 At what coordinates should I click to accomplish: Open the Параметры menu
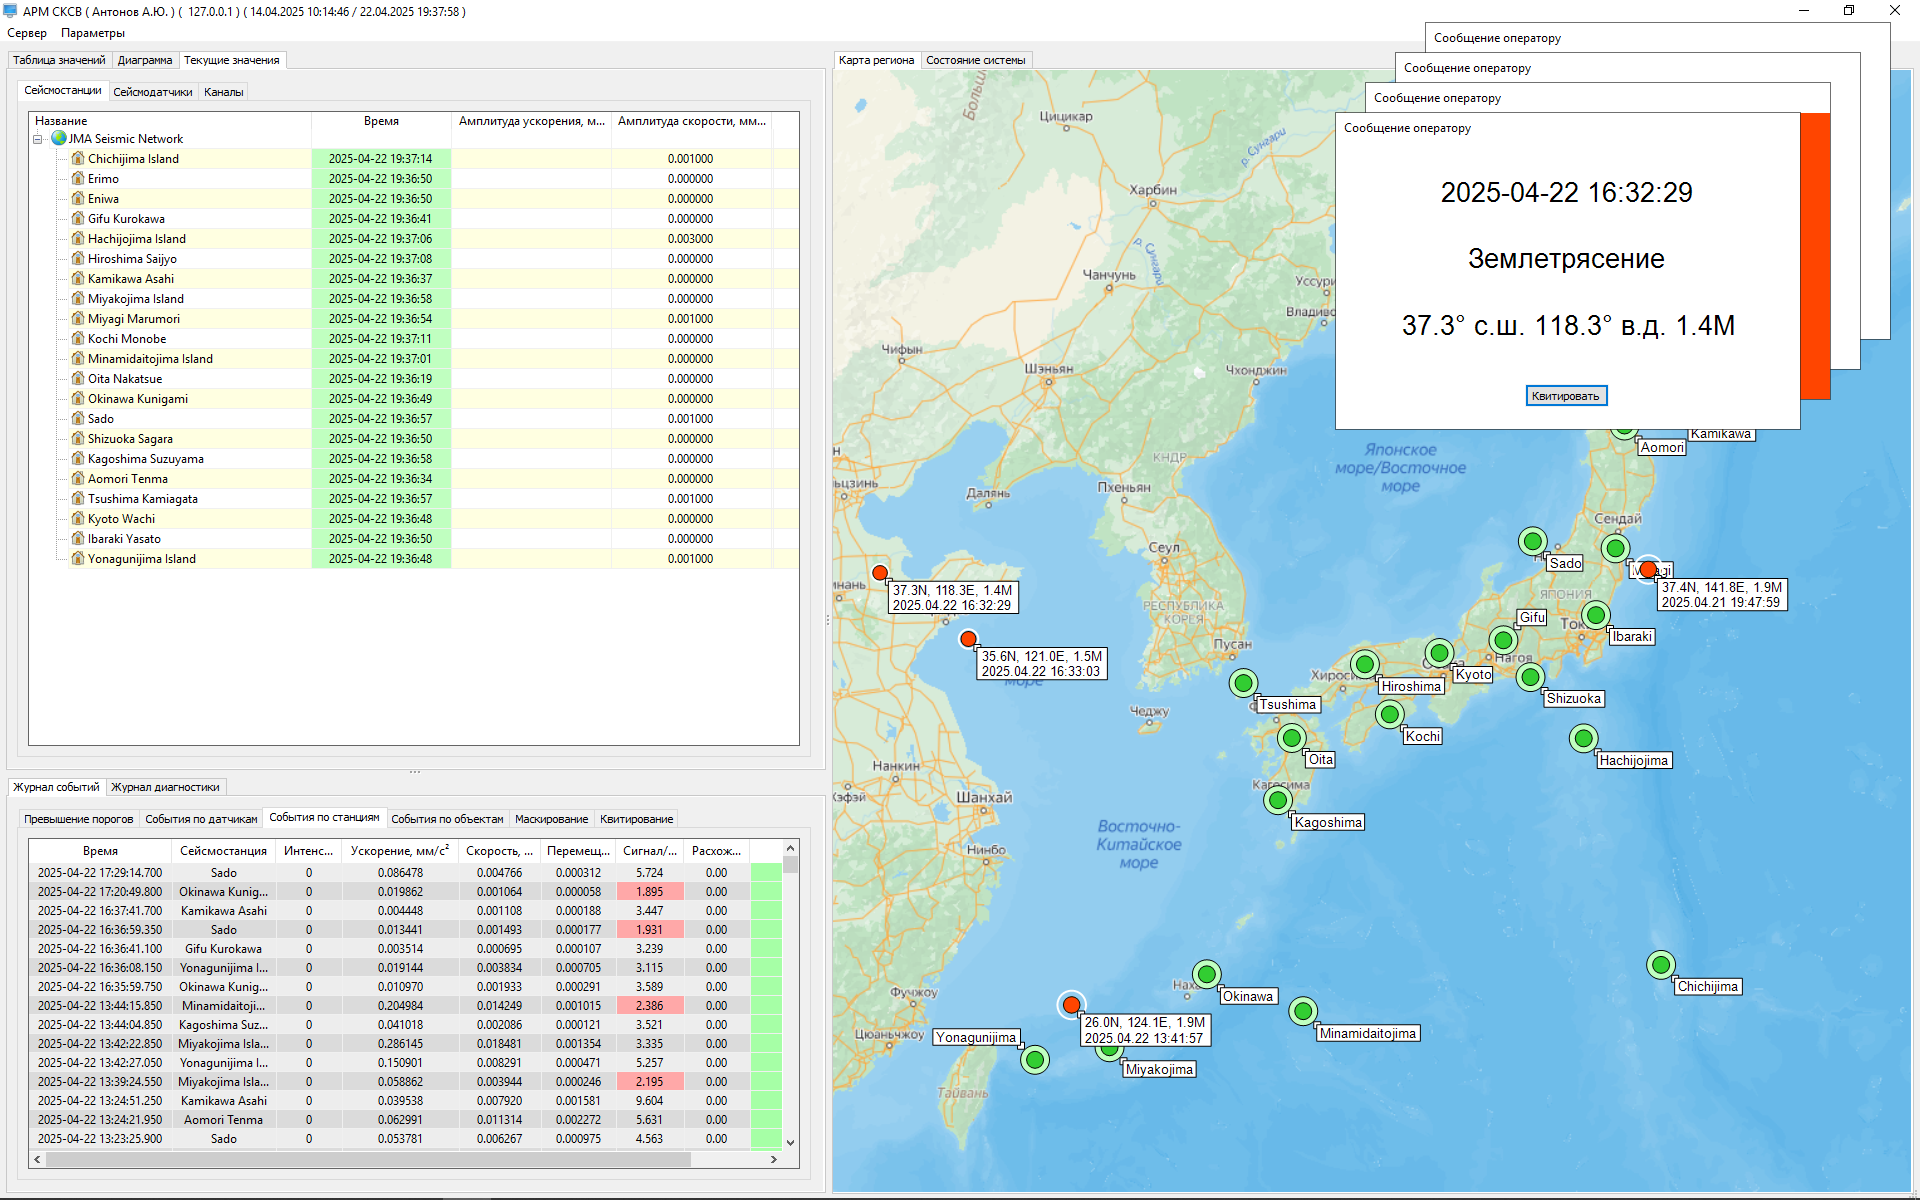point(93,33)
